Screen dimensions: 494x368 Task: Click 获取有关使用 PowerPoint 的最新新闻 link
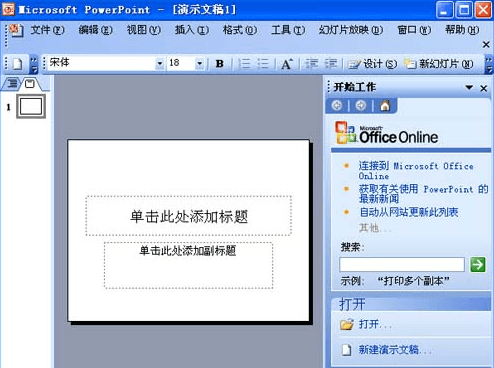423,194
